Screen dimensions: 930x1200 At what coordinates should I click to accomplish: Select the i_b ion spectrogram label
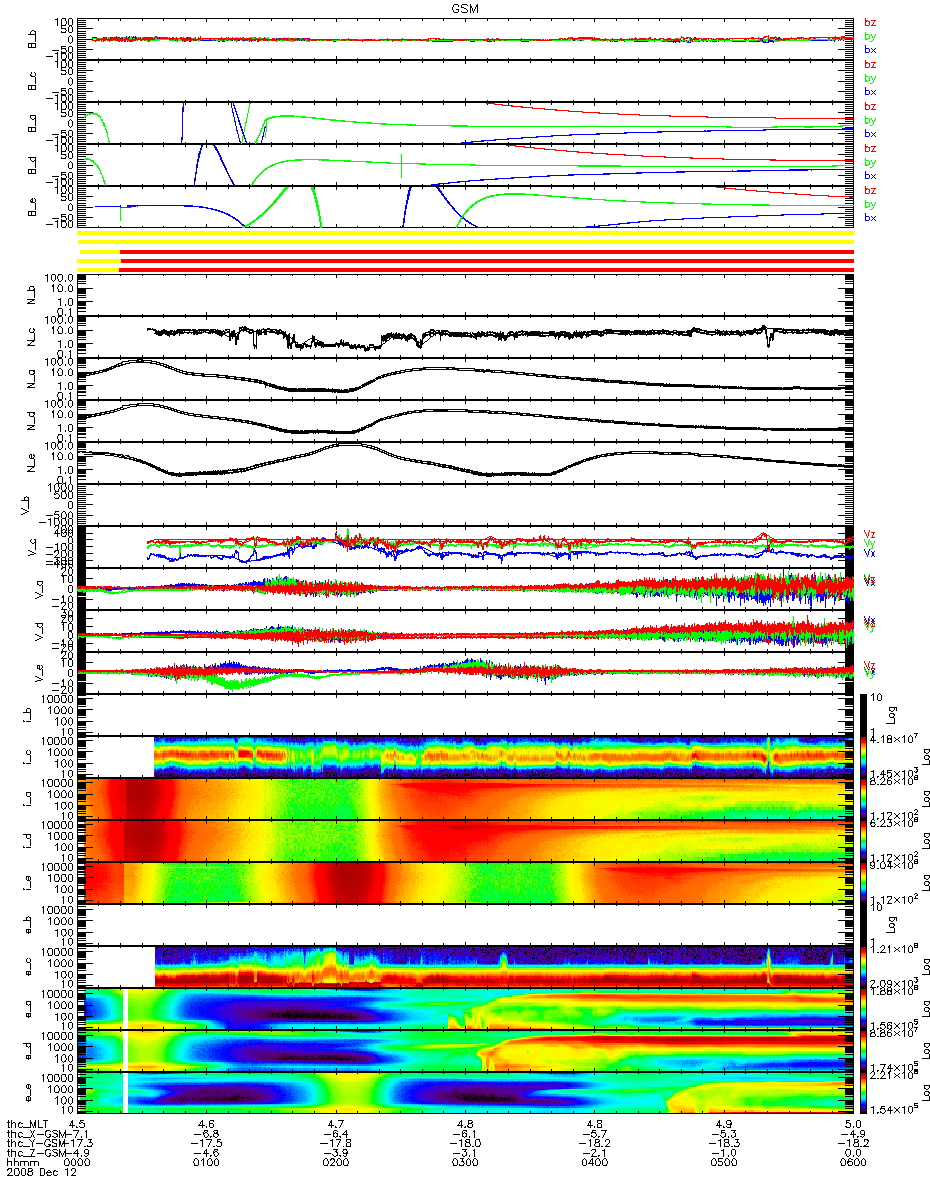pos(27,715)
